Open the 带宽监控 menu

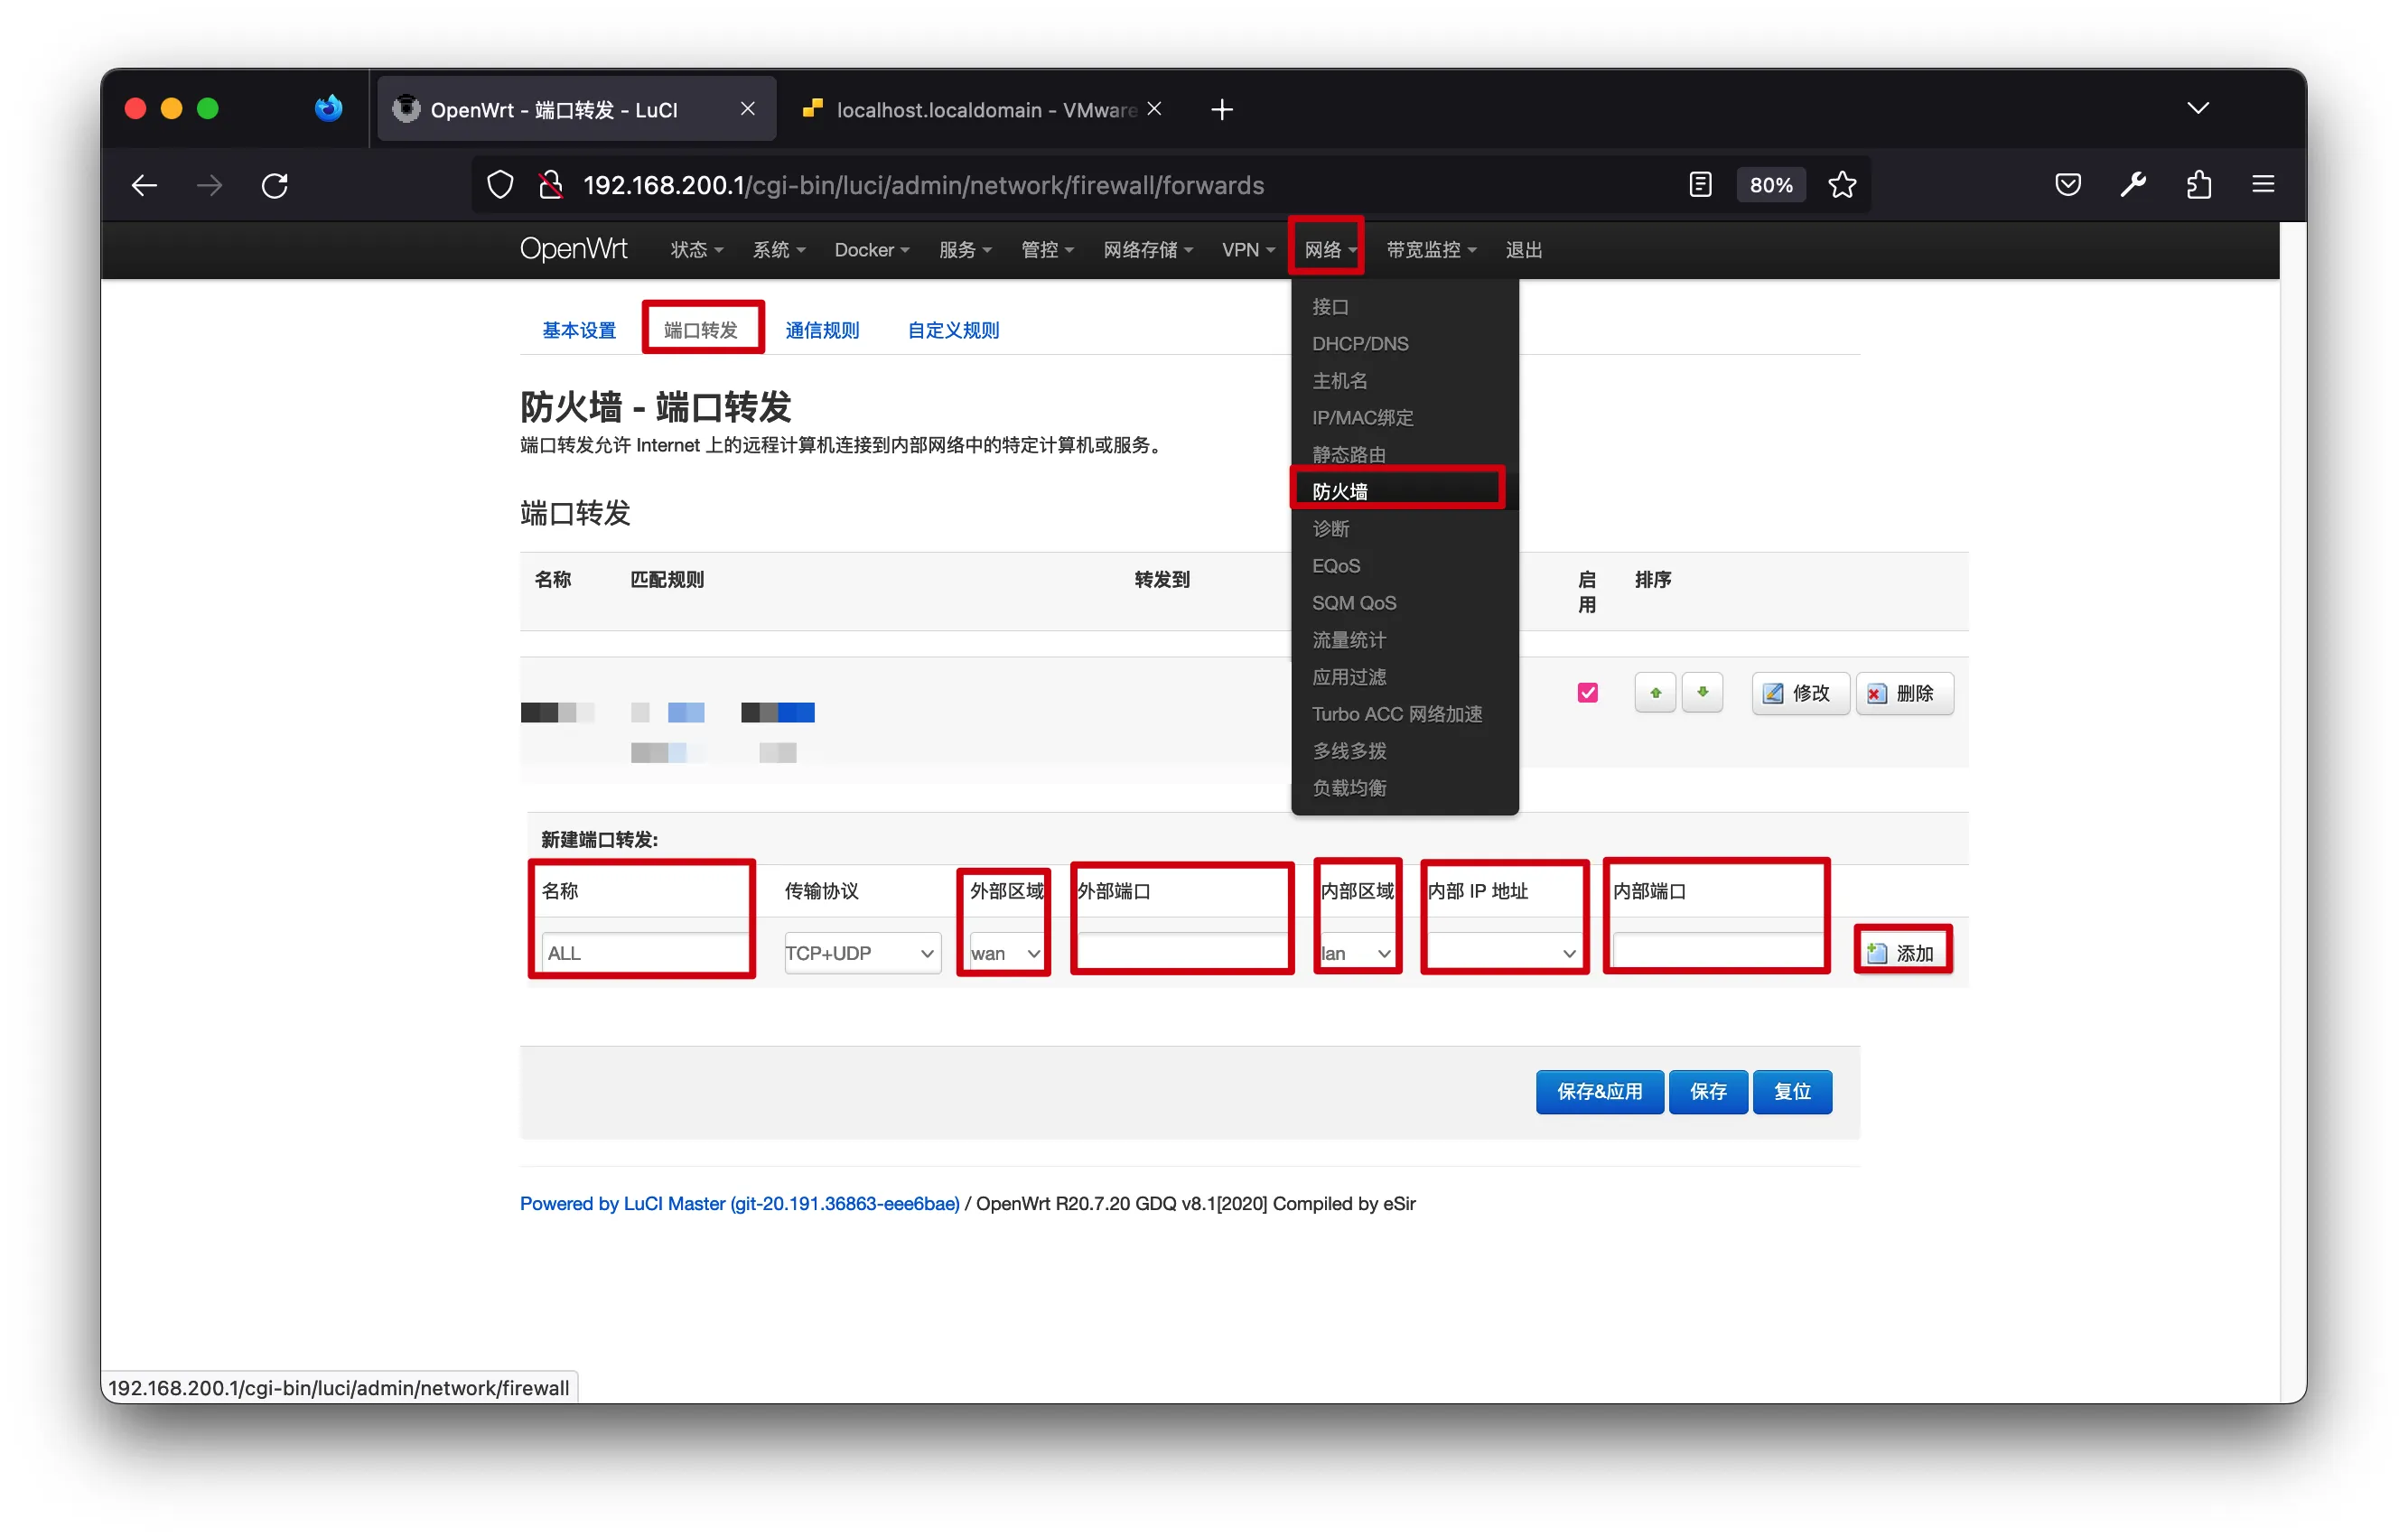coord(1430,250)
